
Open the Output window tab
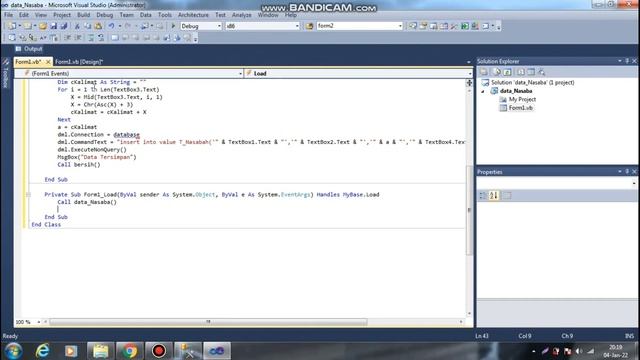[x=29, y=49]
